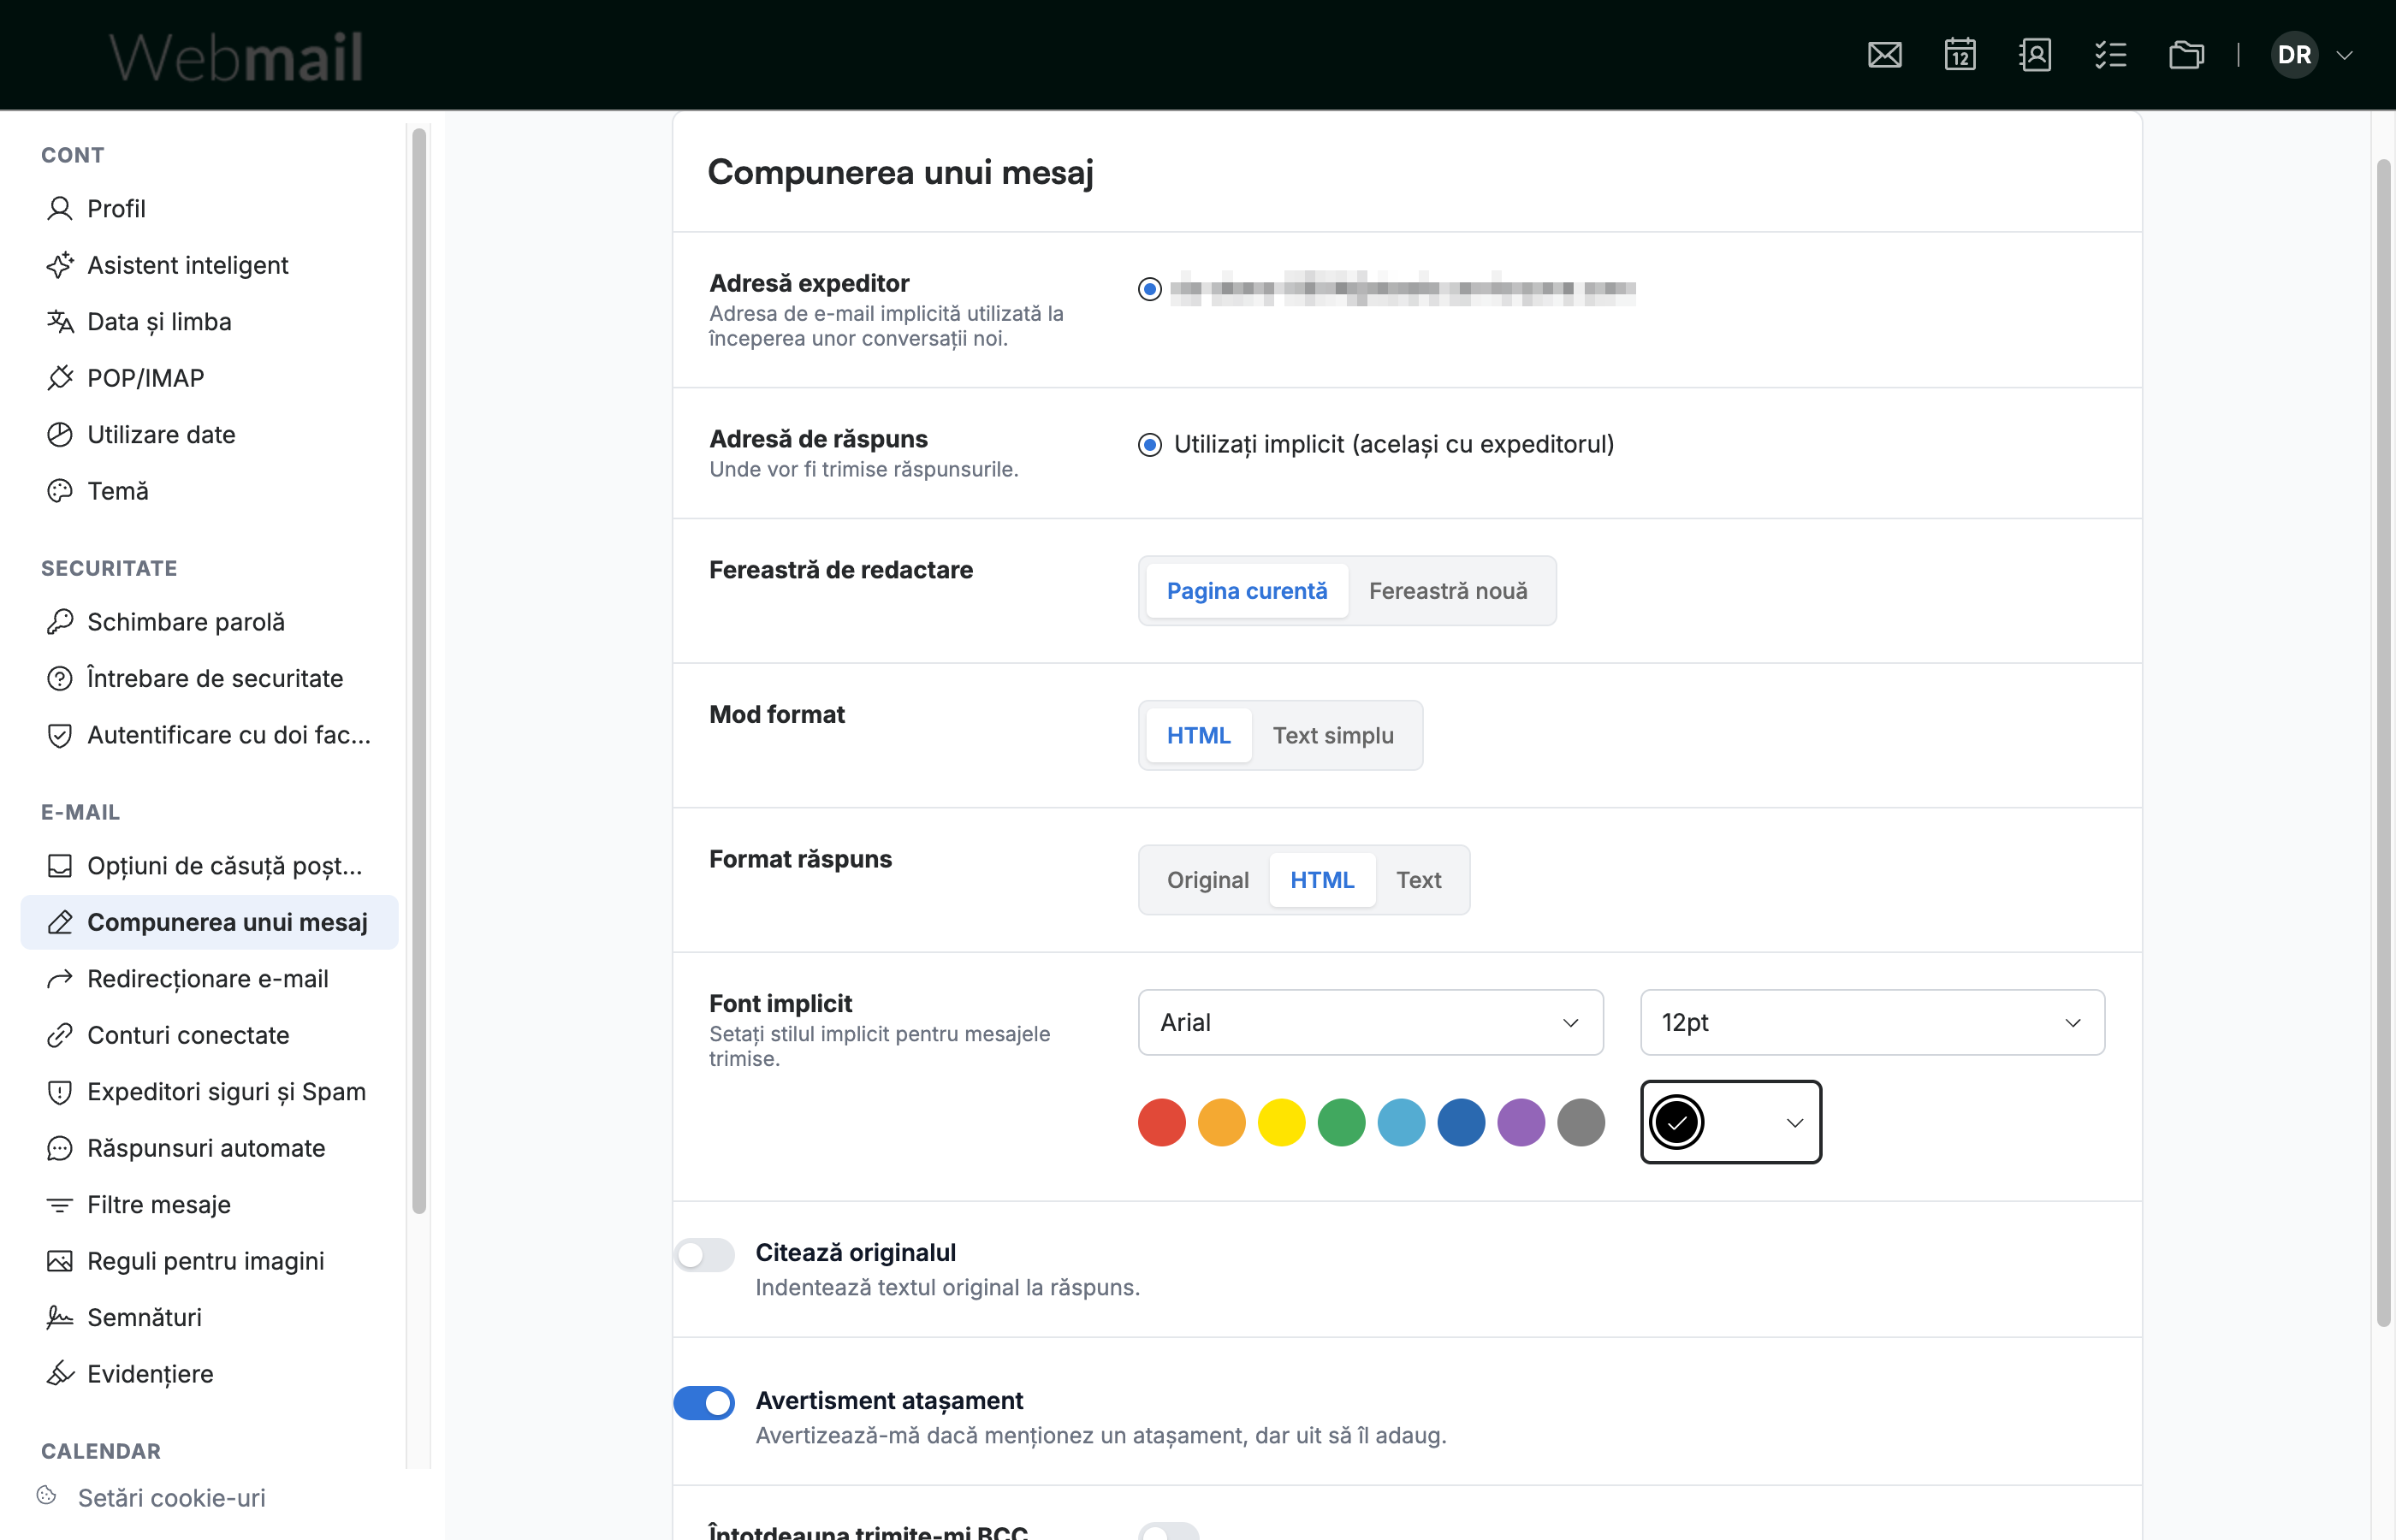Viewport: 2396px width, 1540px height.
Task: Open the files folder icon
Action: pyautogui.click(x=2186, y=55)
